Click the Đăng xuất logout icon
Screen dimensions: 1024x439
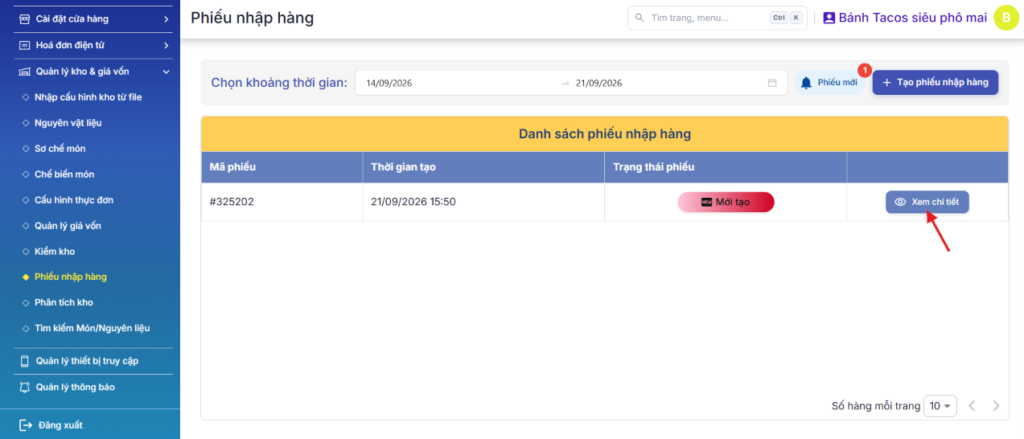coord(25,425)
